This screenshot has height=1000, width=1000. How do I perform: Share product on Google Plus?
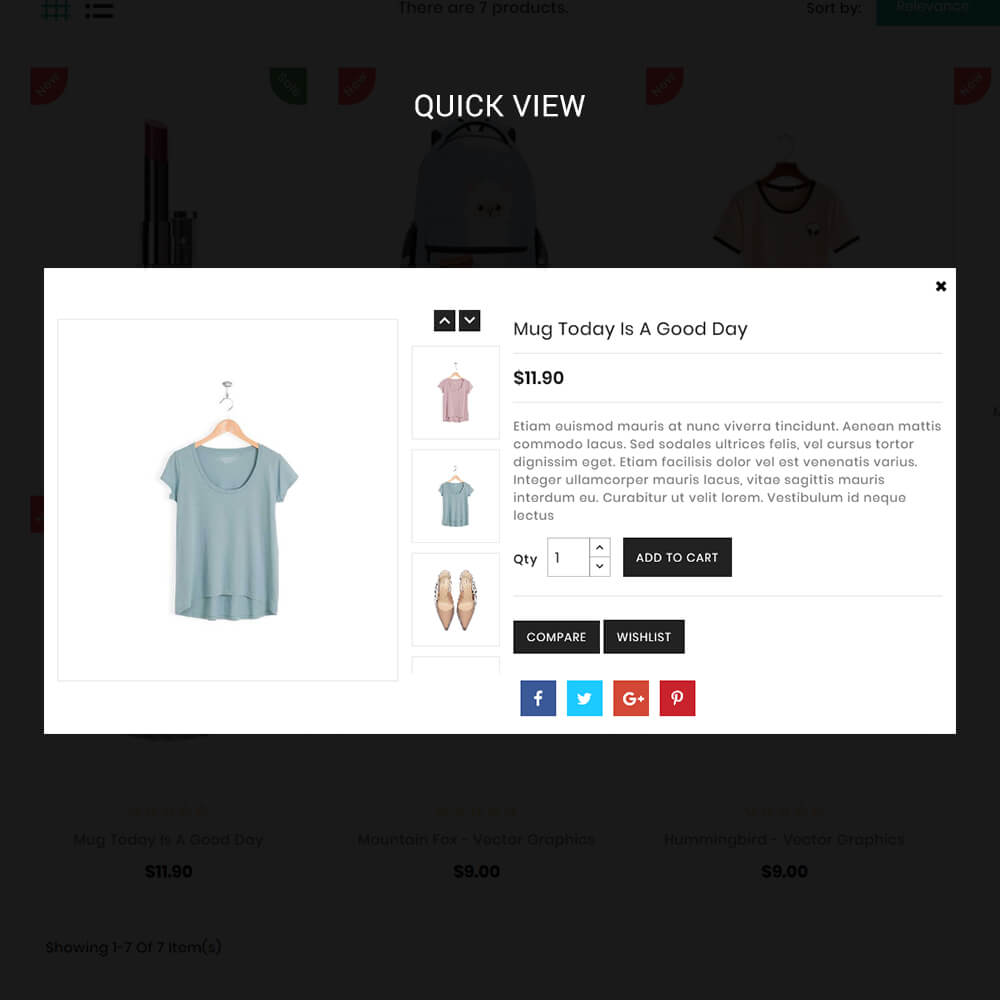[x=631, y=698]
